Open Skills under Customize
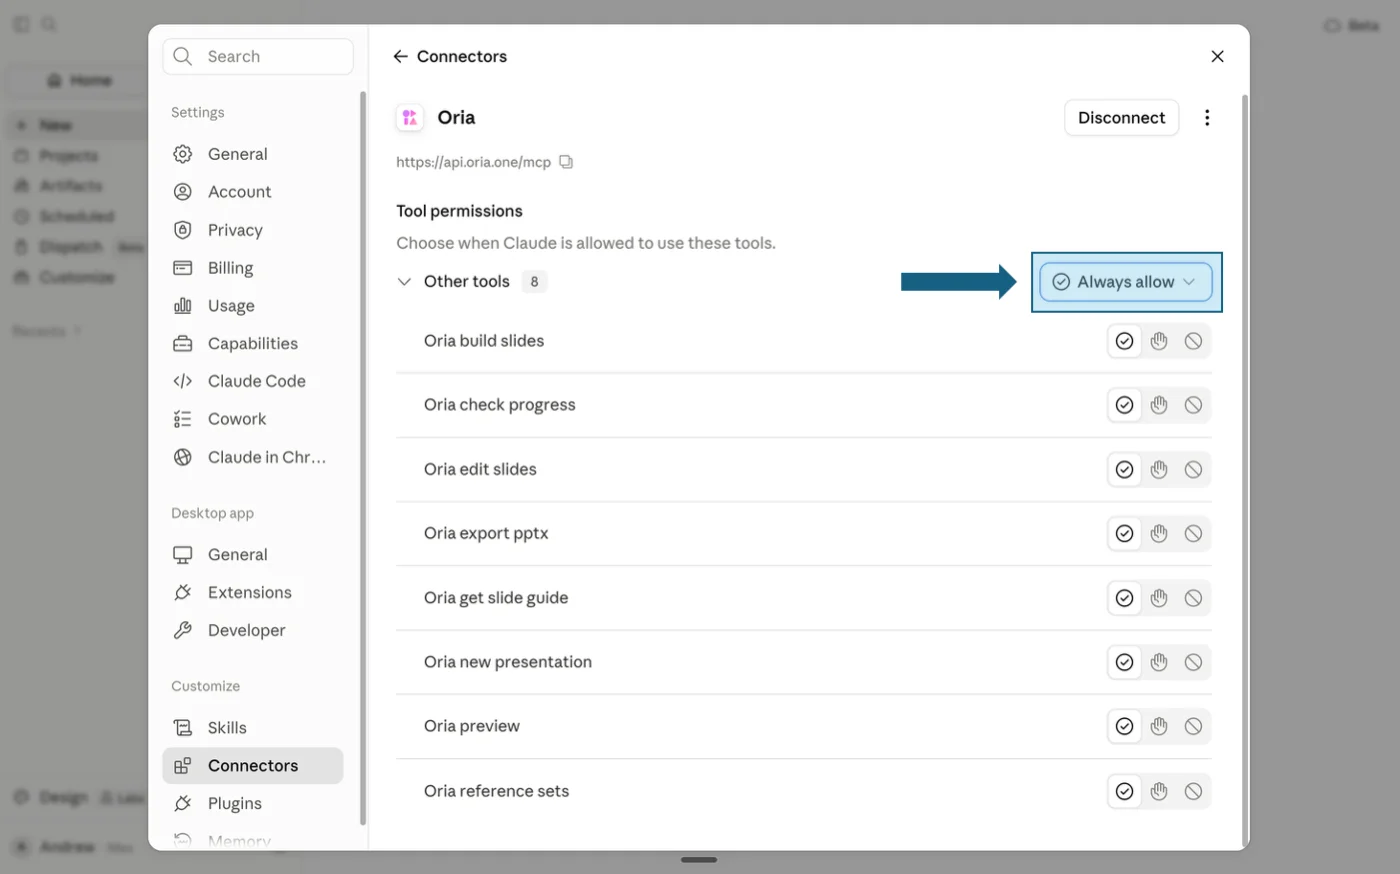Screen dimensions: 1400x874 253,728
